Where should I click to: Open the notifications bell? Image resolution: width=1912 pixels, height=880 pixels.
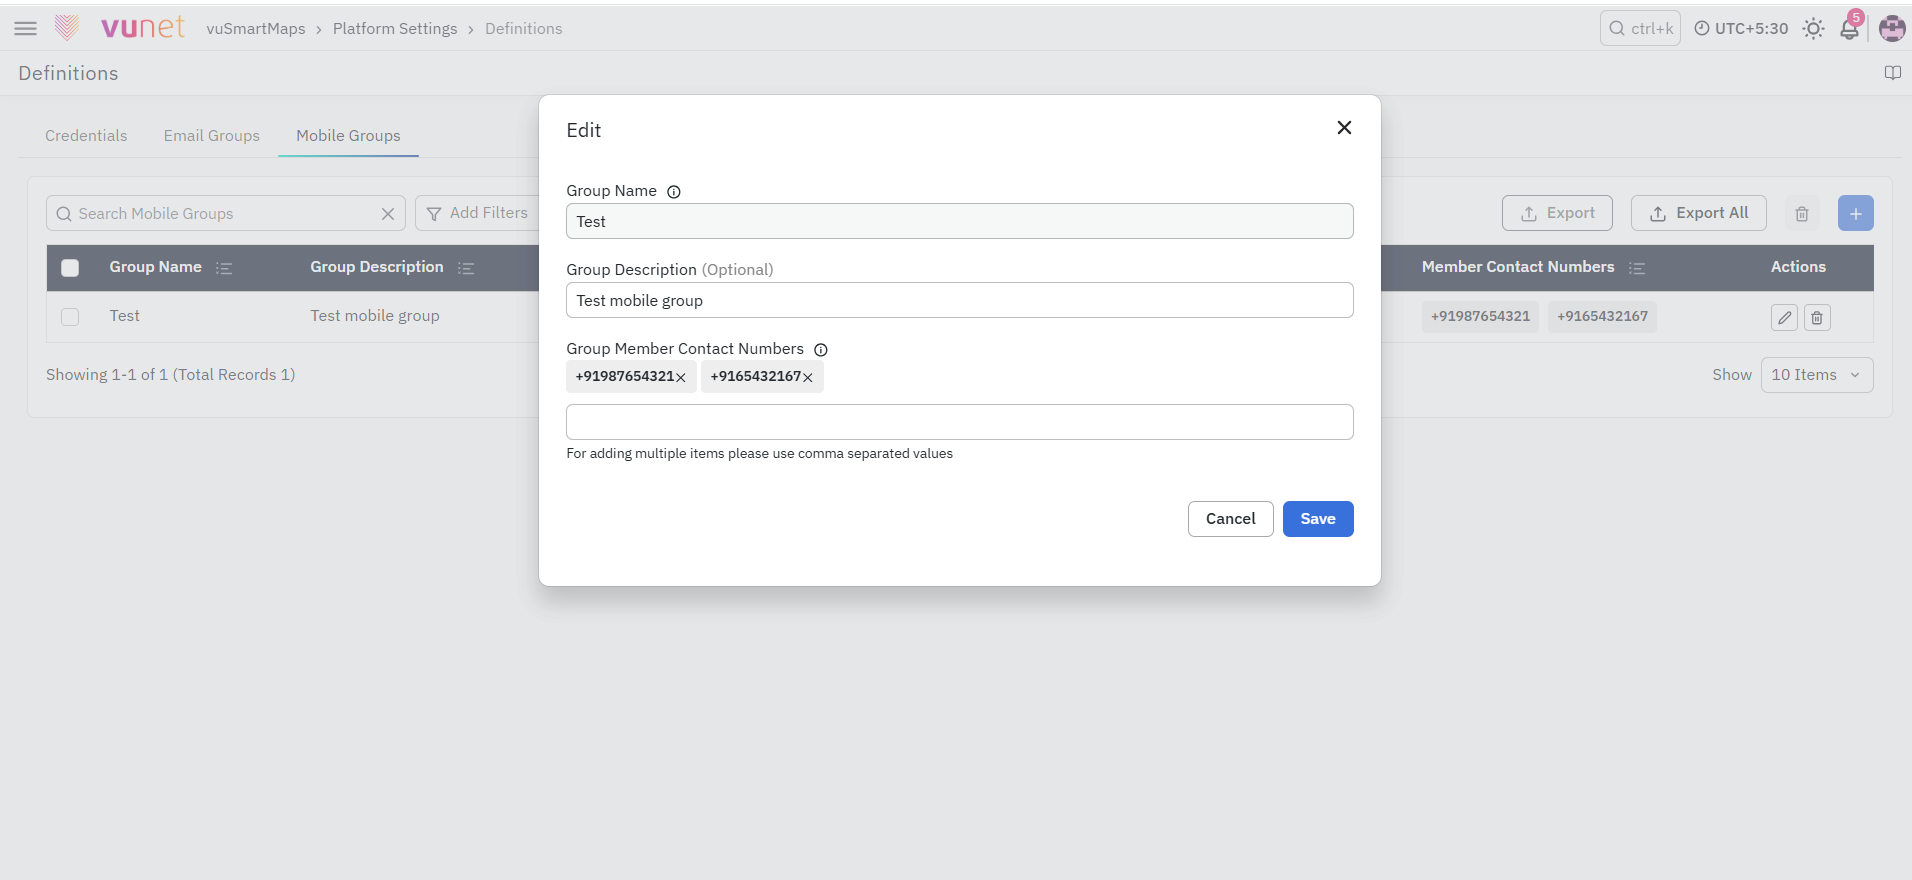[x=1850, y=28]
